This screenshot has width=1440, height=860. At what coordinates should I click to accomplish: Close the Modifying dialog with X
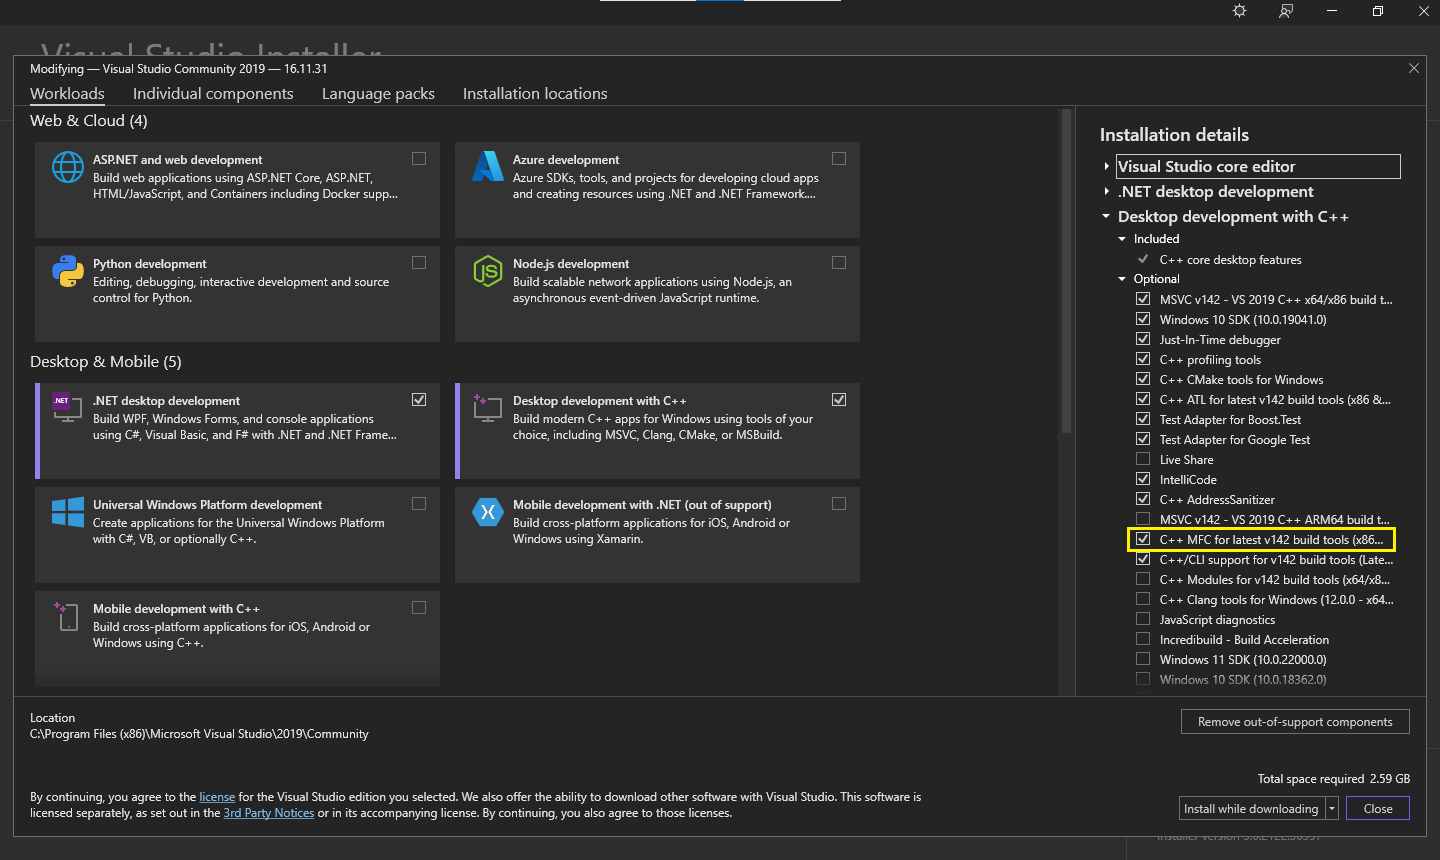pyautogui.click(x=1414, y=68)
